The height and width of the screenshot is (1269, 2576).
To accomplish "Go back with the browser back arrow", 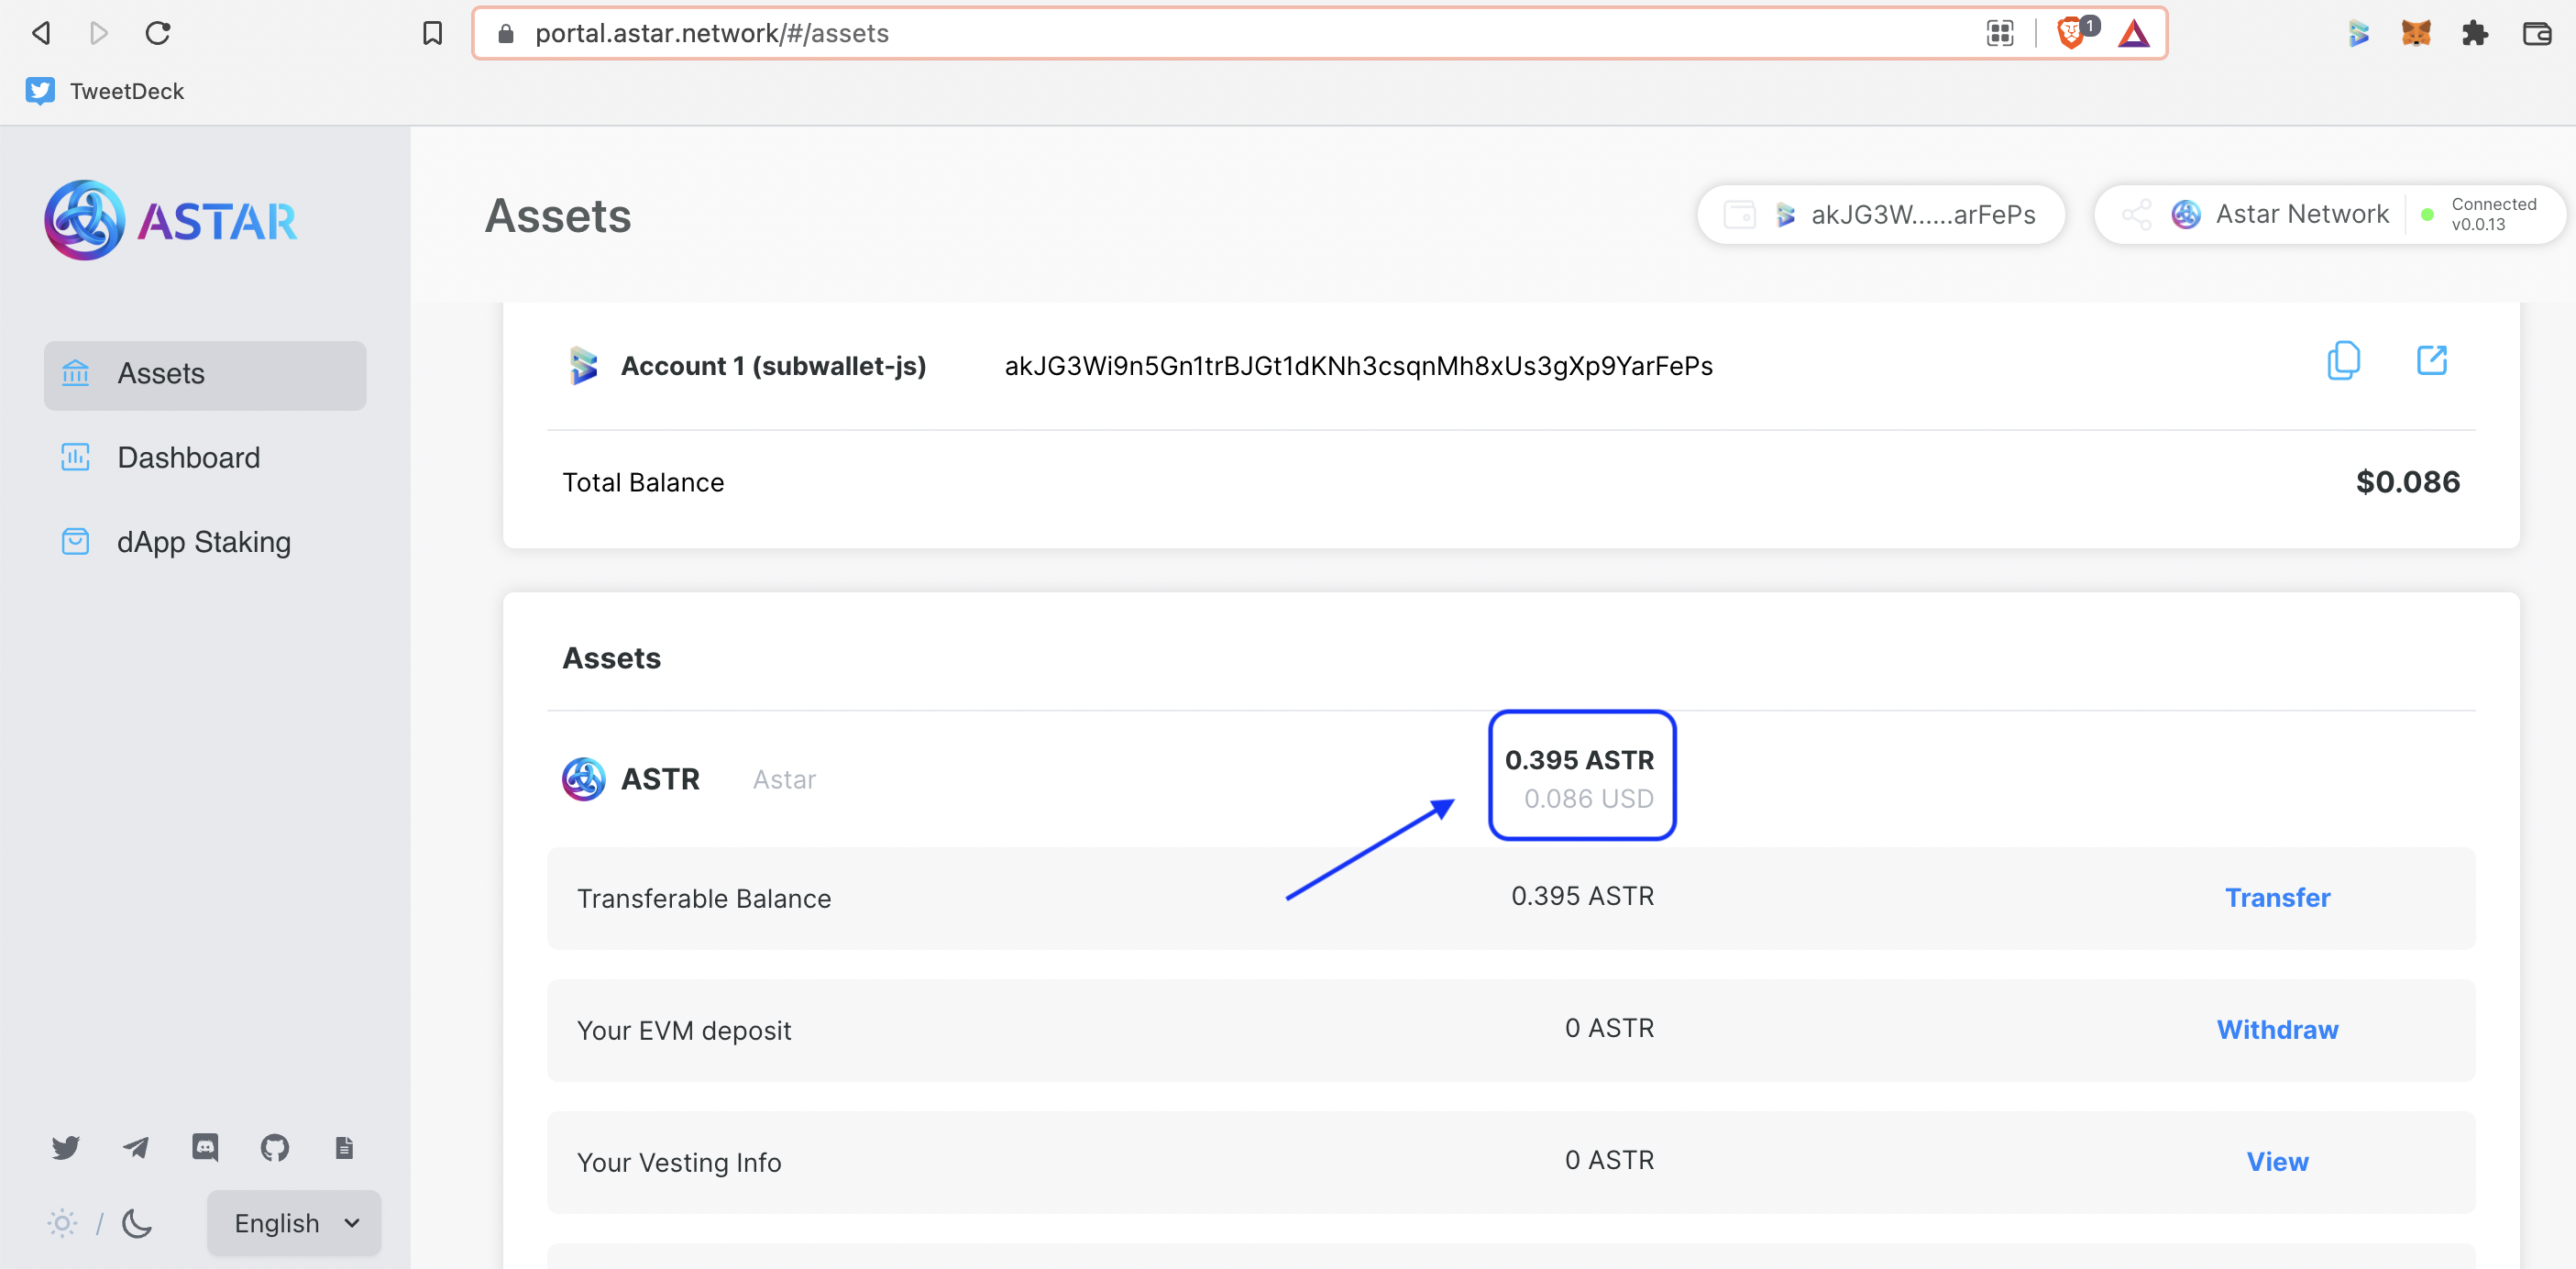I will point(41,33).
